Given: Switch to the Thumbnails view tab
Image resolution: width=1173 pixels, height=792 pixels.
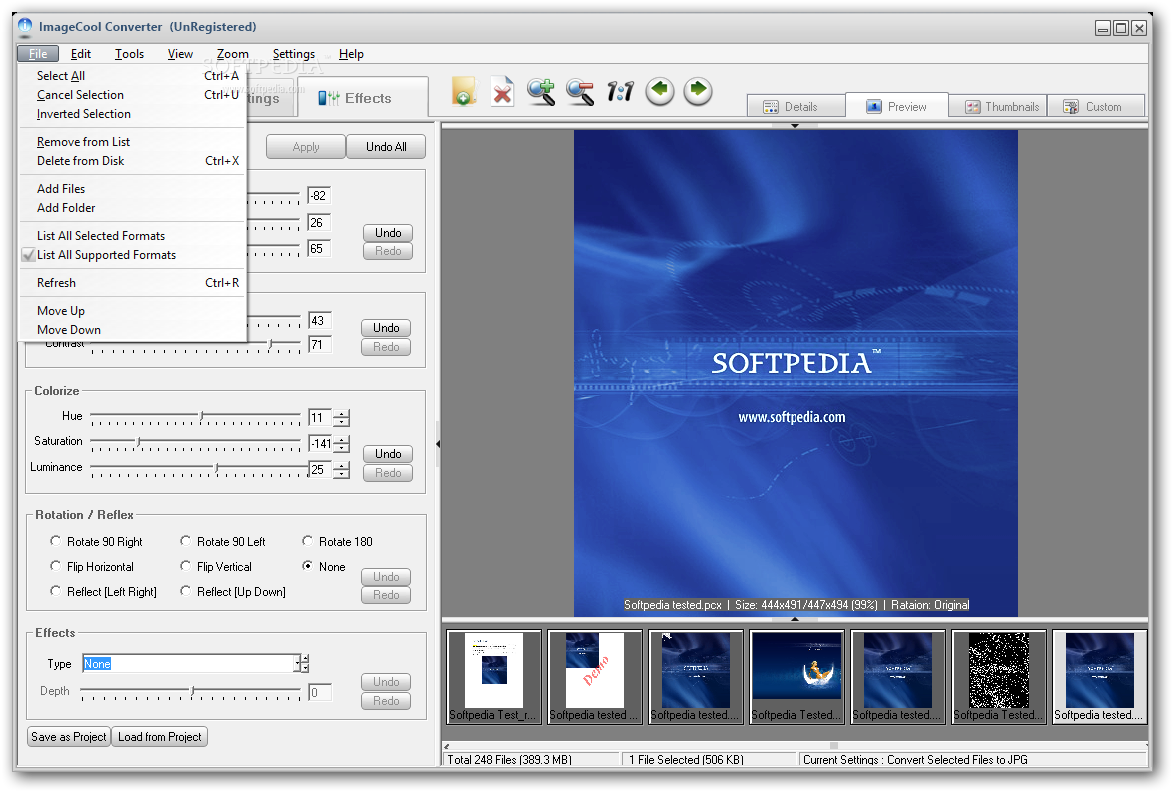Looking at the screenshot, I should tap(1001, 107).
